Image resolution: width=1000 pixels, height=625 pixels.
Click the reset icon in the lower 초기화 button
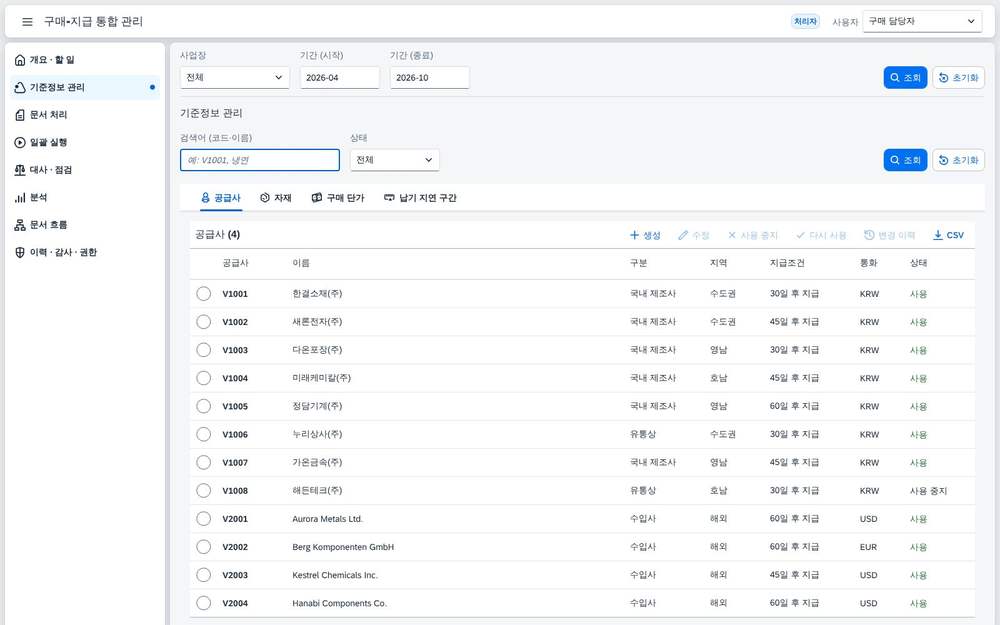(x=943, y=160)
